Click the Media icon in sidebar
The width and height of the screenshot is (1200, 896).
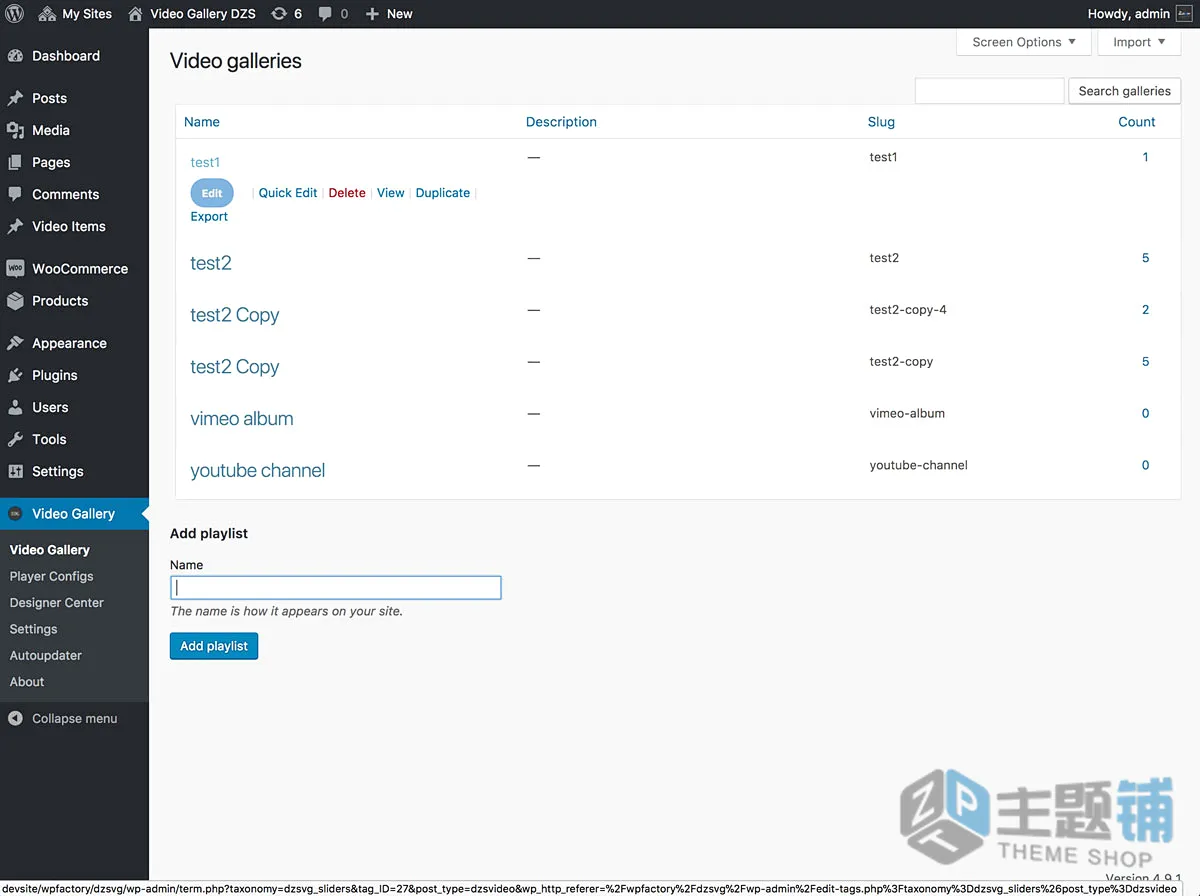[x=15, y=130]
